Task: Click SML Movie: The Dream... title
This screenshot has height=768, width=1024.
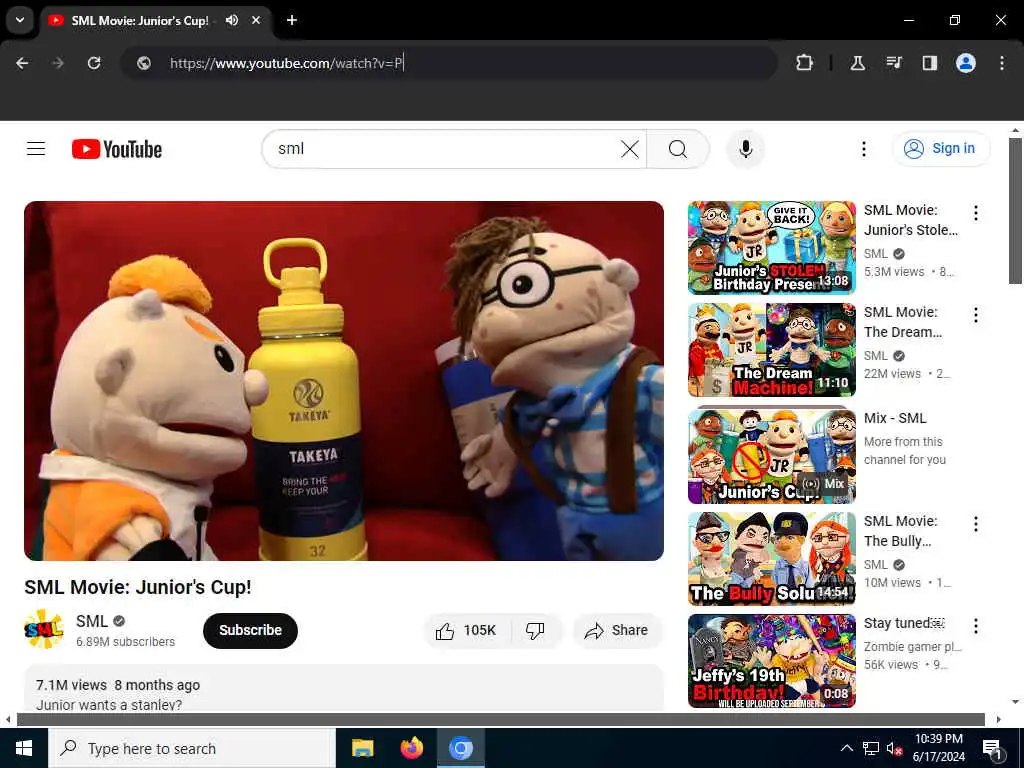Action: 903,322
